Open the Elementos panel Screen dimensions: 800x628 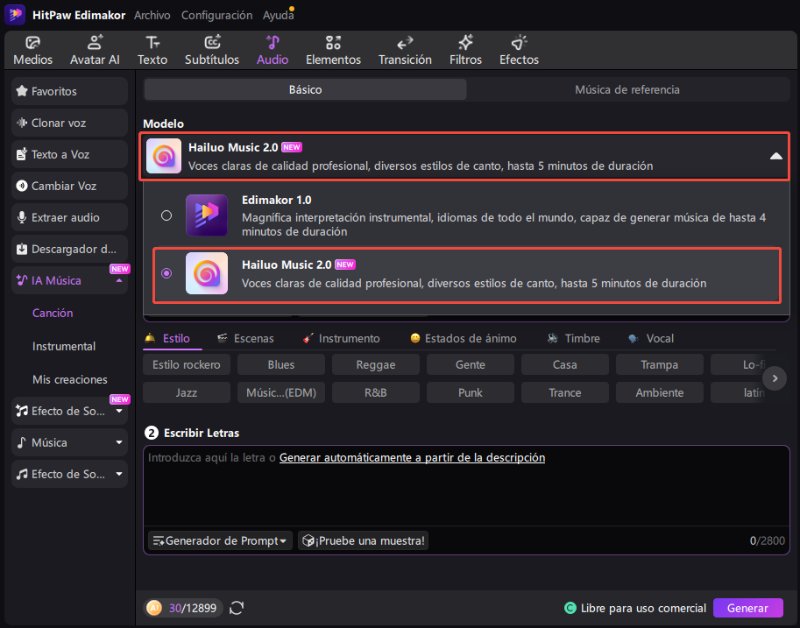tap(333, 50)
